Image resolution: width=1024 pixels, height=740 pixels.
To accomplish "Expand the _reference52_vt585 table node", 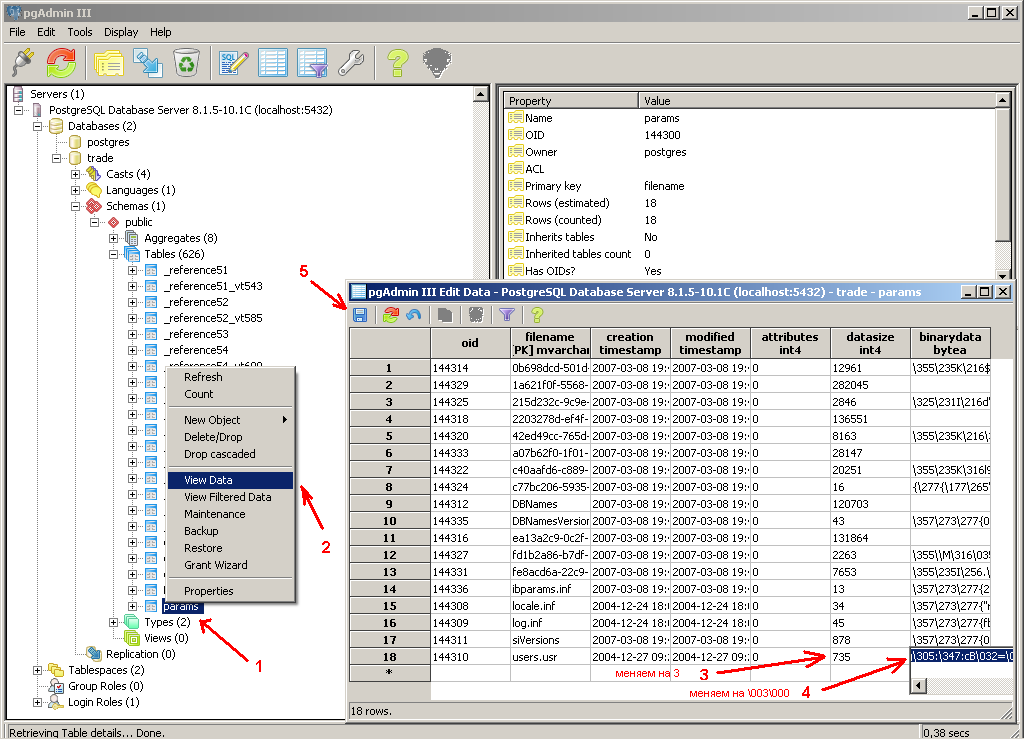I will pos(132,318).
